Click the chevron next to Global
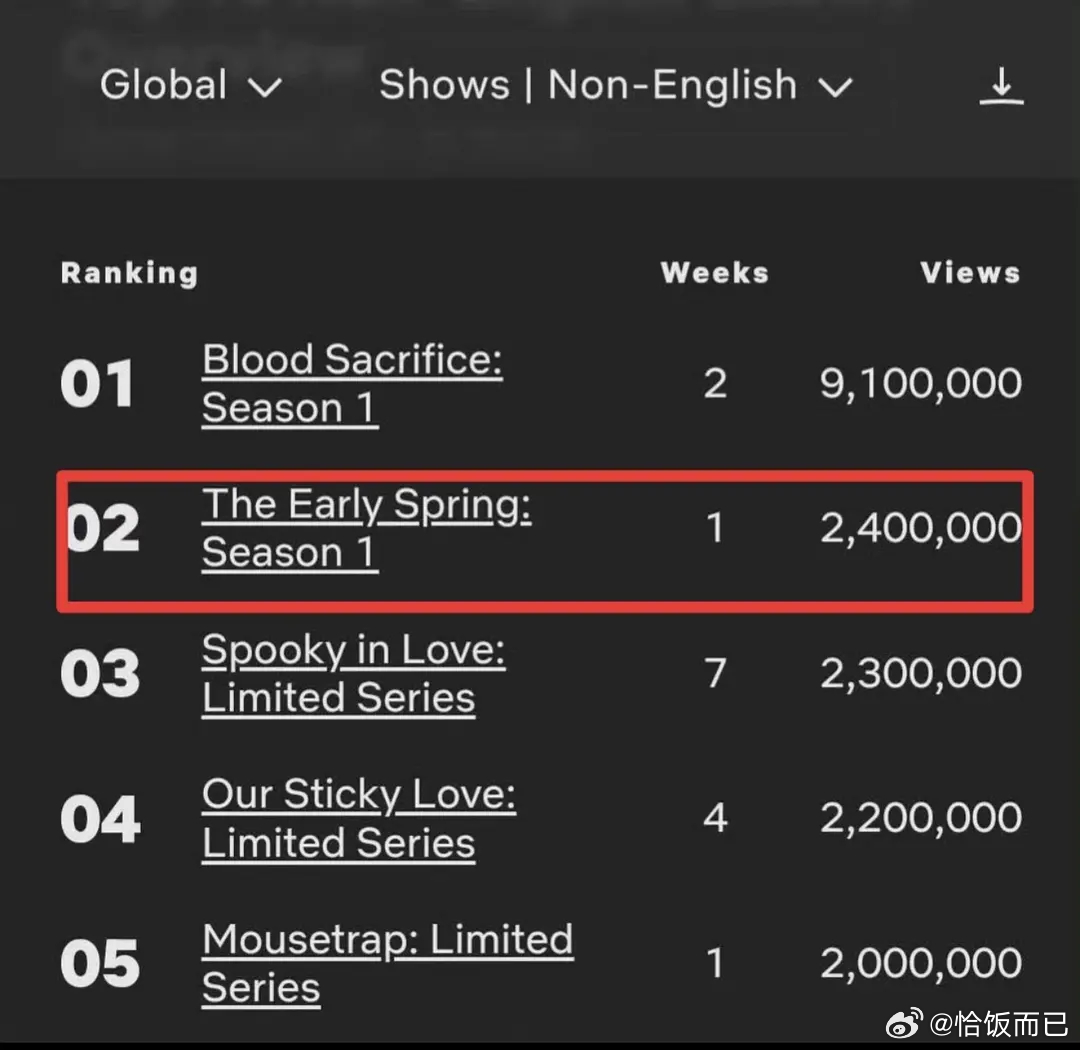Screen dimensions: 1080x1050 (x=265, y=88)
